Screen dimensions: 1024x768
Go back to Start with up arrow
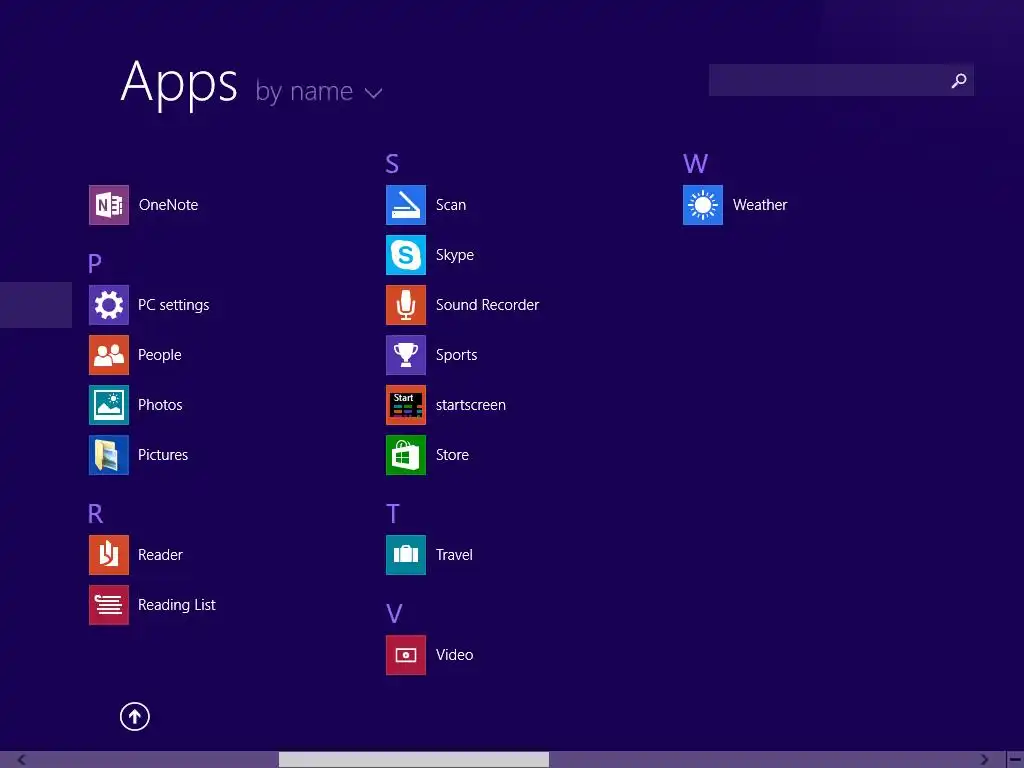pos(135,716)
